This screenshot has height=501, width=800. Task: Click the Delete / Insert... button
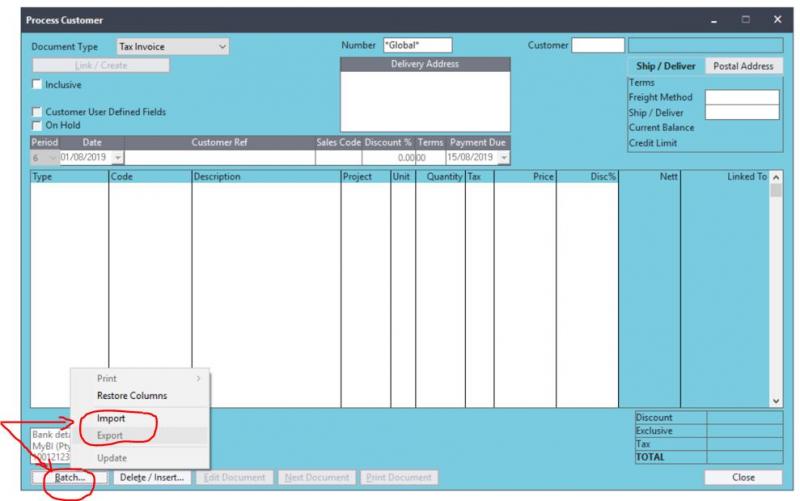(x=152, y=478)
